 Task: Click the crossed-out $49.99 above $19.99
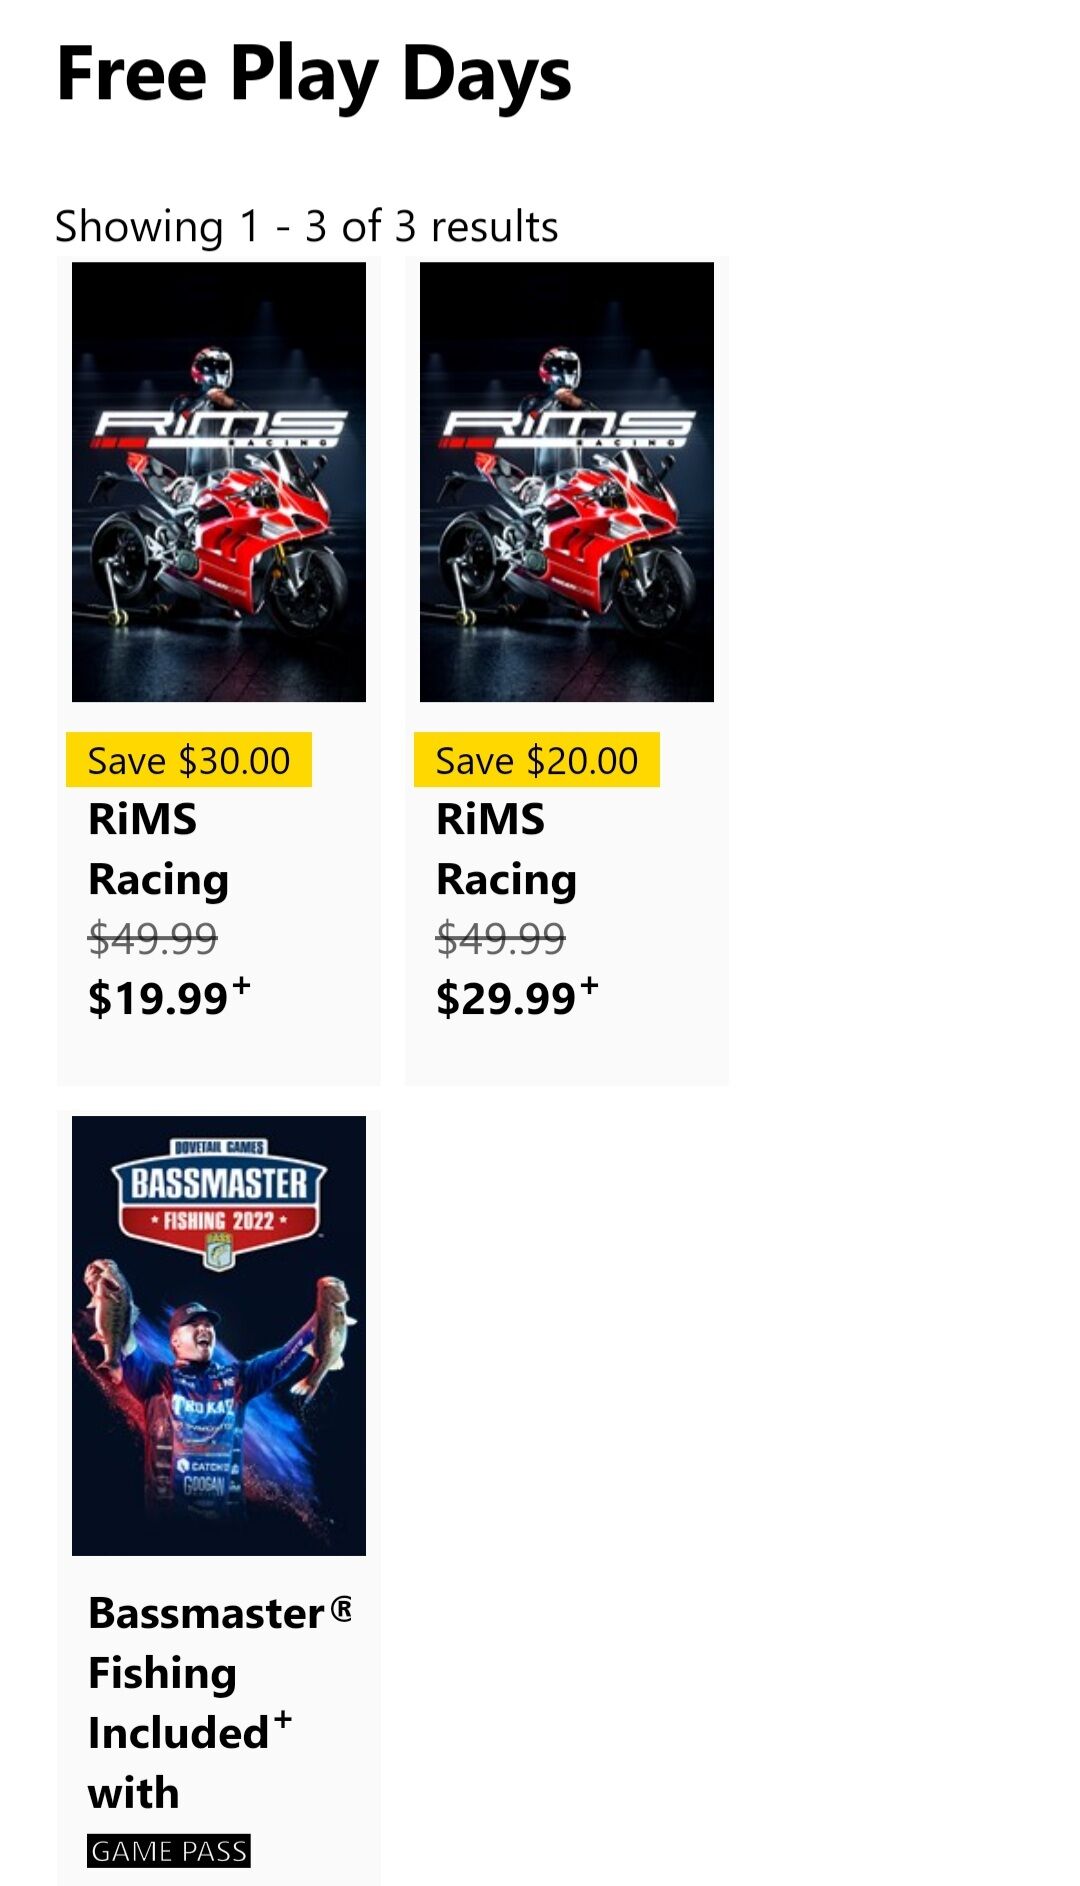point(153,938)
